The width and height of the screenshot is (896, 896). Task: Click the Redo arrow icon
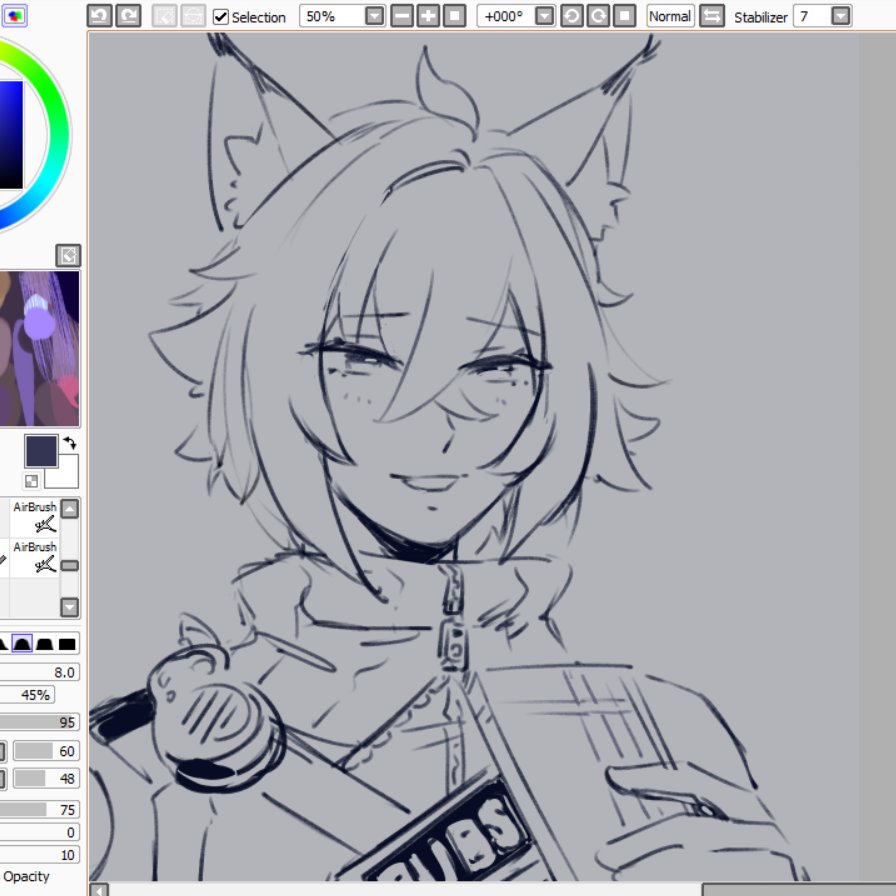[x=127, y=15]
